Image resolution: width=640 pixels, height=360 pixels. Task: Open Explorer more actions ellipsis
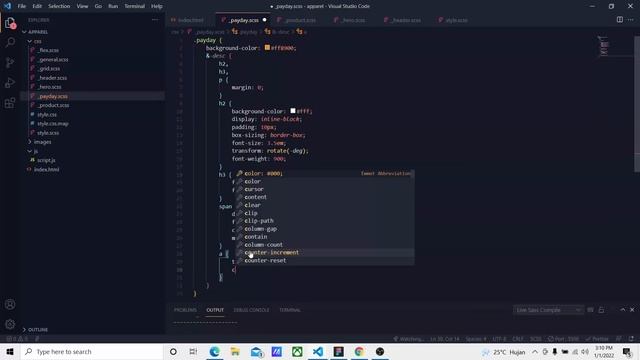(155, 20)
